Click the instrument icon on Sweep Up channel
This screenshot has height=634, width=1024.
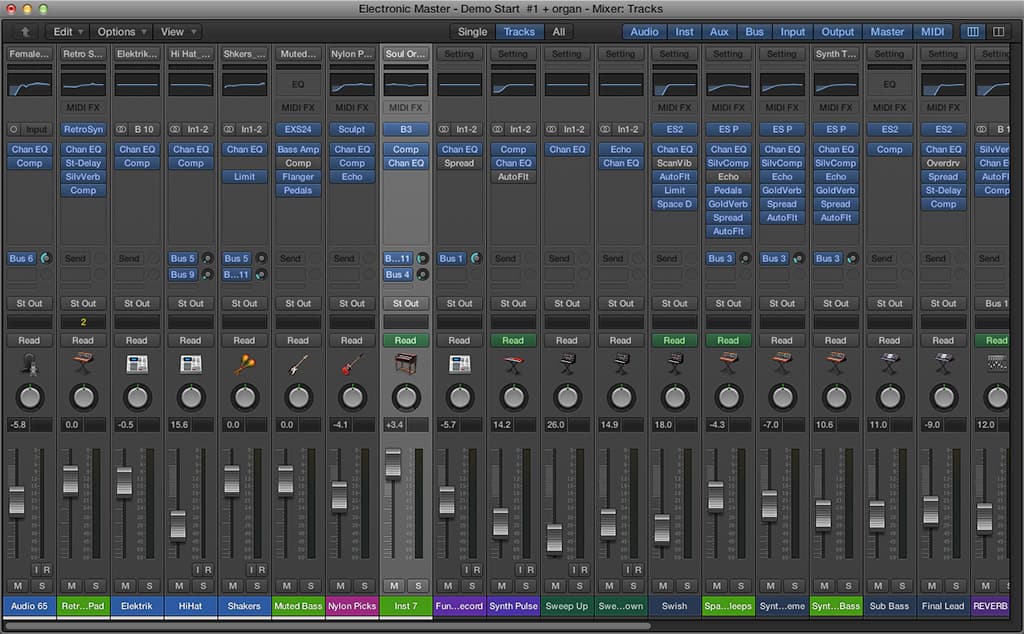click(x=567, y=364)
